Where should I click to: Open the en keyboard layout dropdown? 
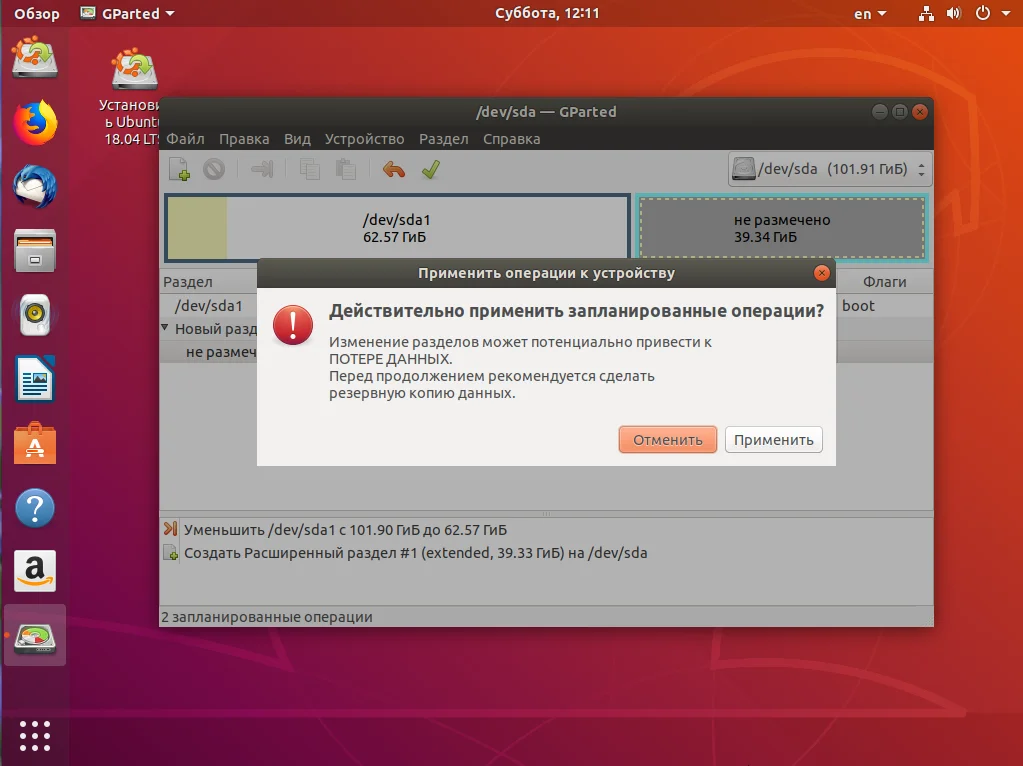(870, 14)
